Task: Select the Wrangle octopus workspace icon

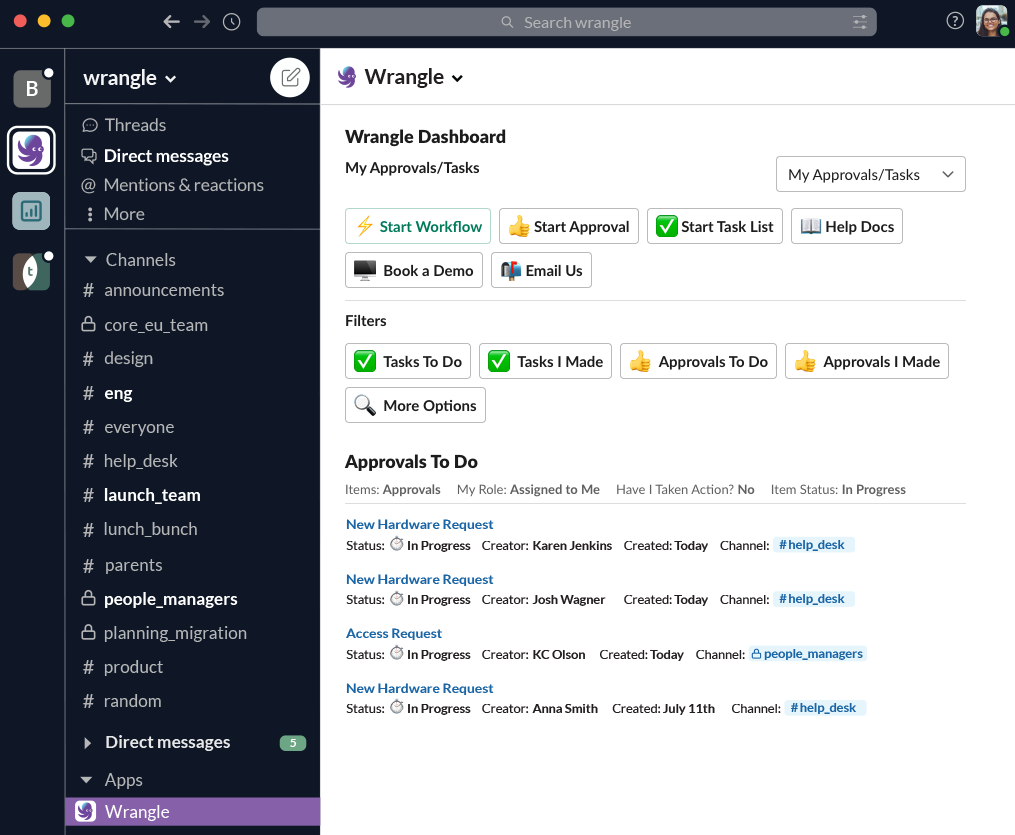Action: point(31,150)
